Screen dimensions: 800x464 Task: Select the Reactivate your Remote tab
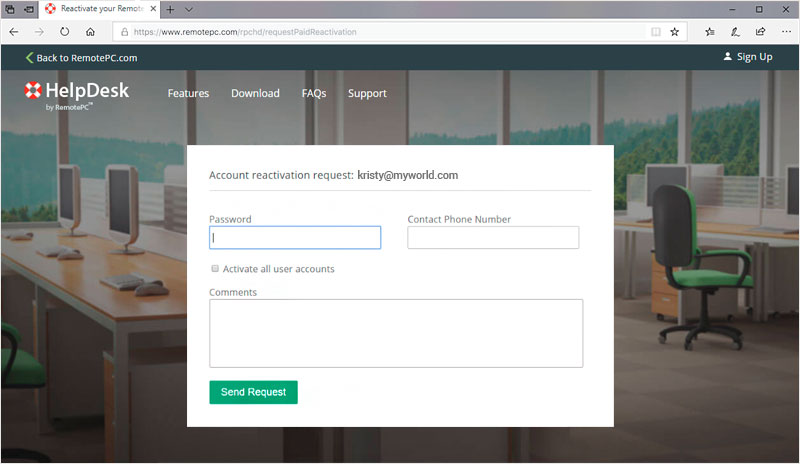(x=100, y=9)
